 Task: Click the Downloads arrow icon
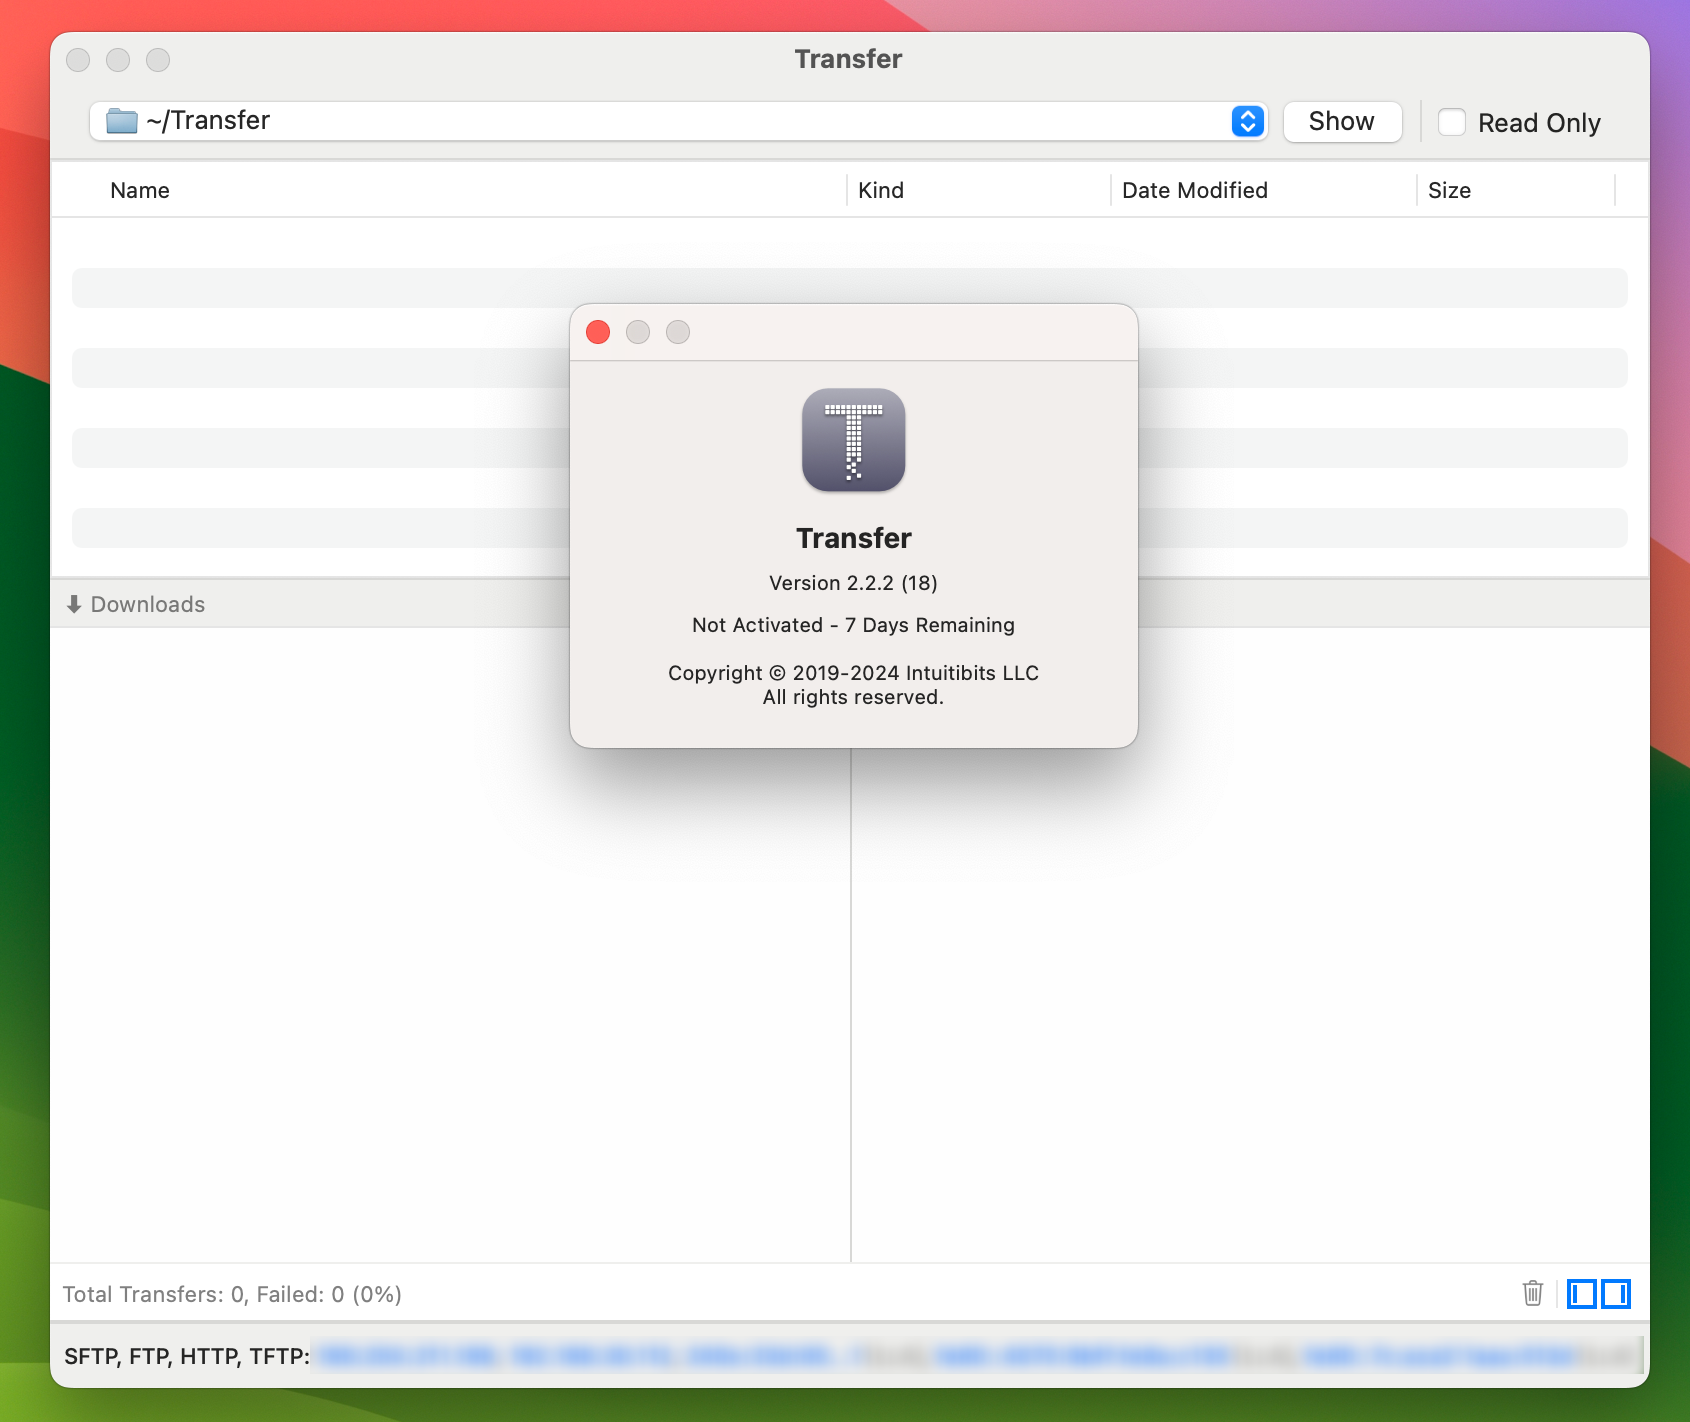74,604
